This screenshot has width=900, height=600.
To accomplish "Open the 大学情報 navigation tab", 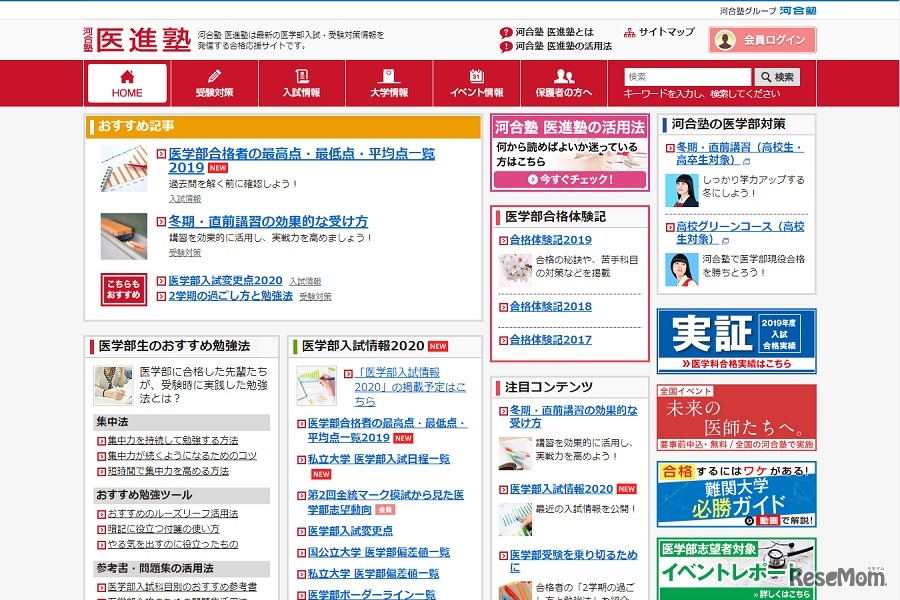I will coord(389,83).
